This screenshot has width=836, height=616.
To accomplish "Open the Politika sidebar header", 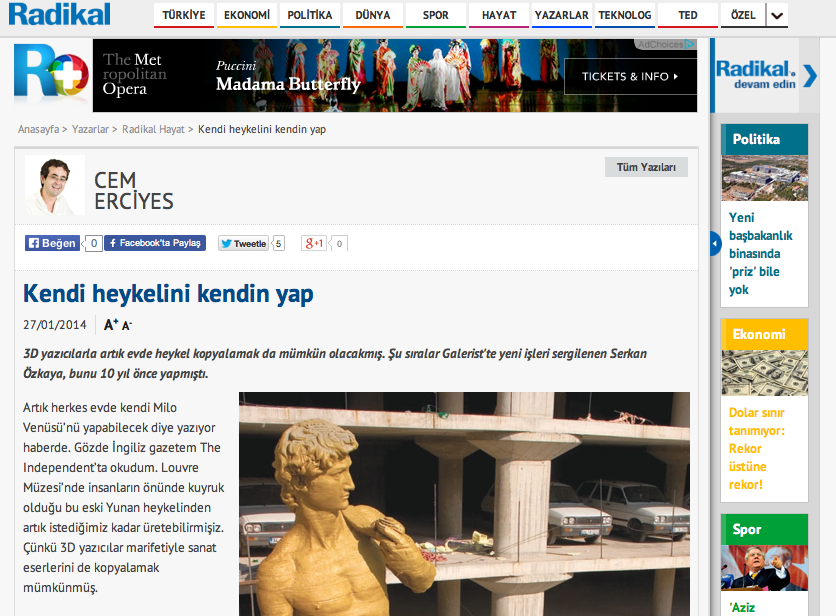I will [x=764, y=139].
